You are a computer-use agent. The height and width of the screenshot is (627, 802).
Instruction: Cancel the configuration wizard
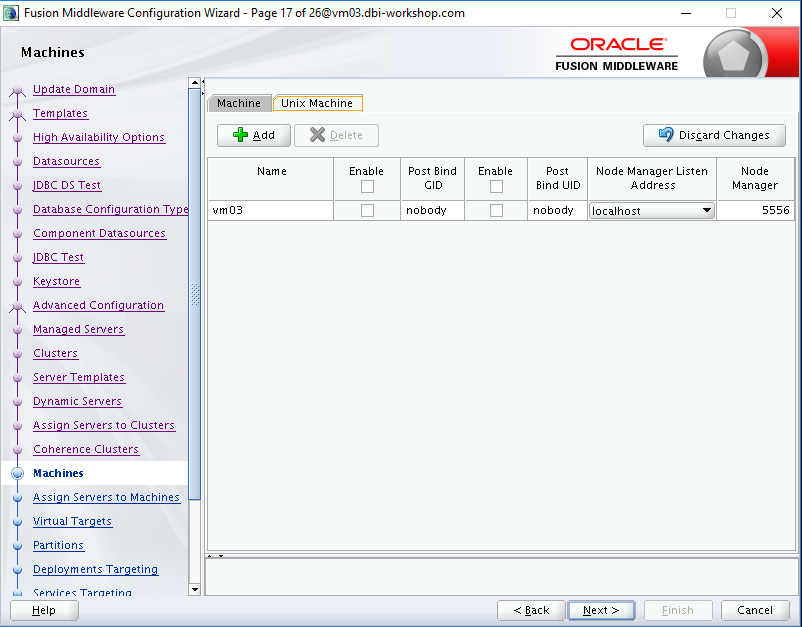tap(755, 610)
